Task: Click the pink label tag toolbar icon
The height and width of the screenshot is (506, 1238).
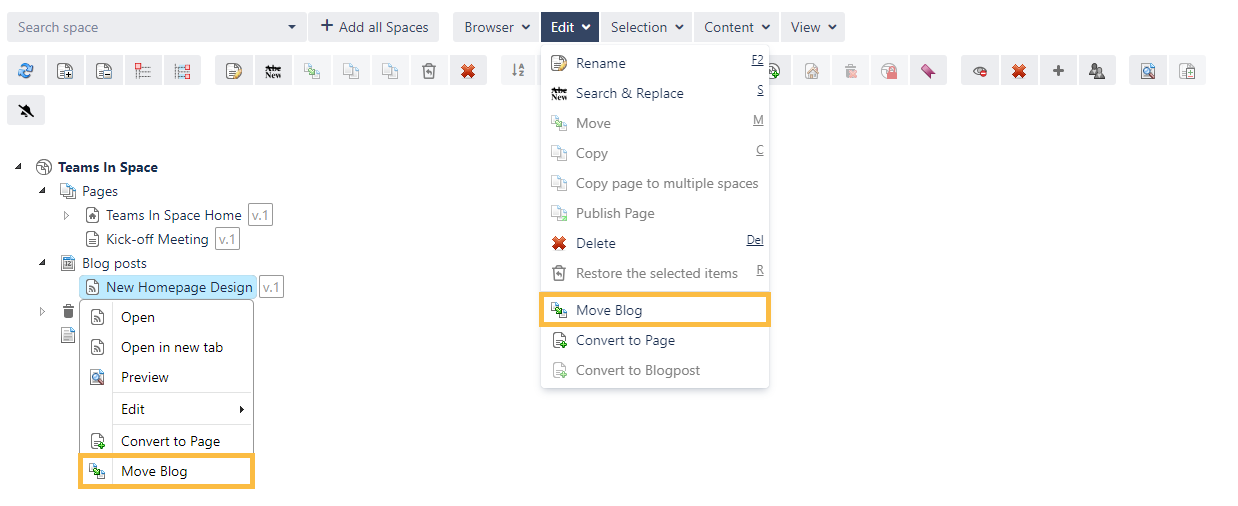Action: 928,70
